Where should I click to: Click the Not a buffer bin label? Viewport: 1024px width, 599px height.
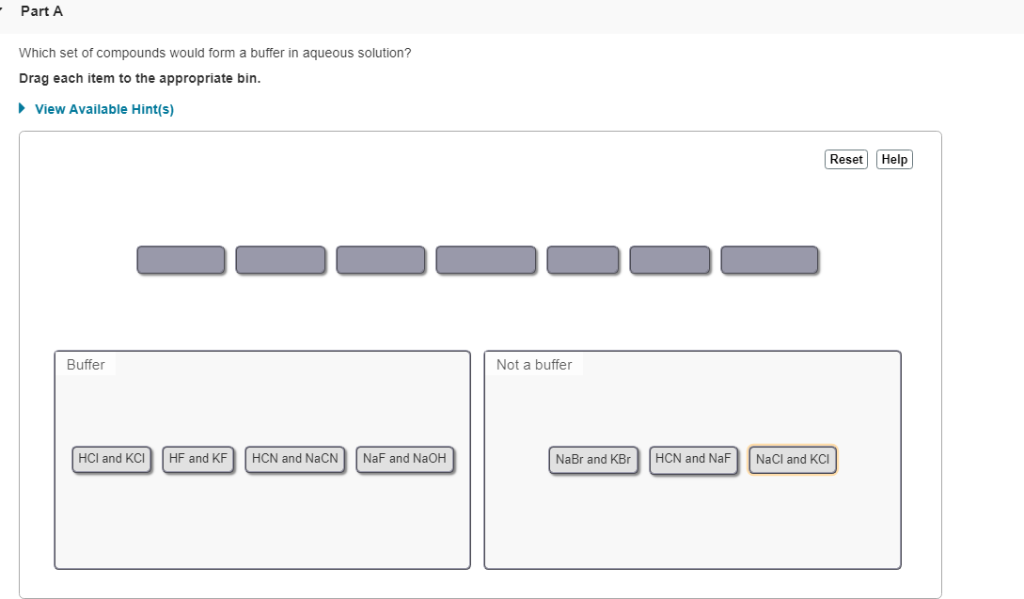tap(534, 364)
